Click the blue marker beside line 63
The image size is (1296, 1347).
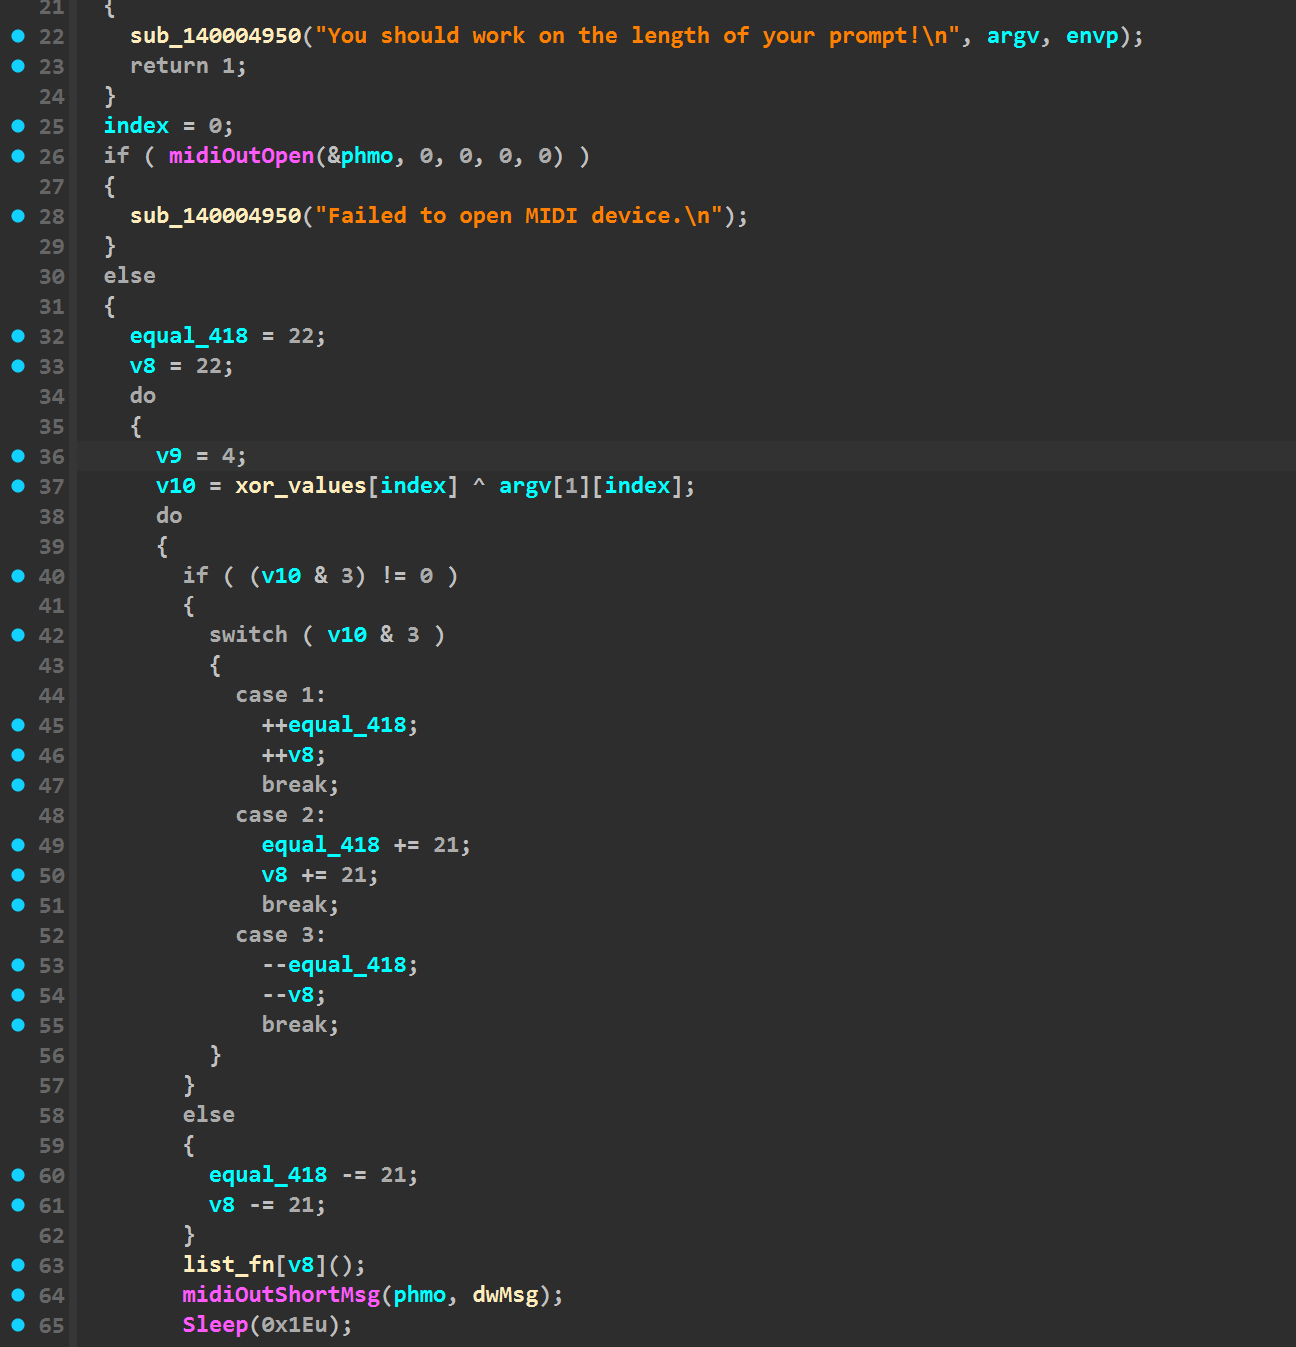[18, 1265]
